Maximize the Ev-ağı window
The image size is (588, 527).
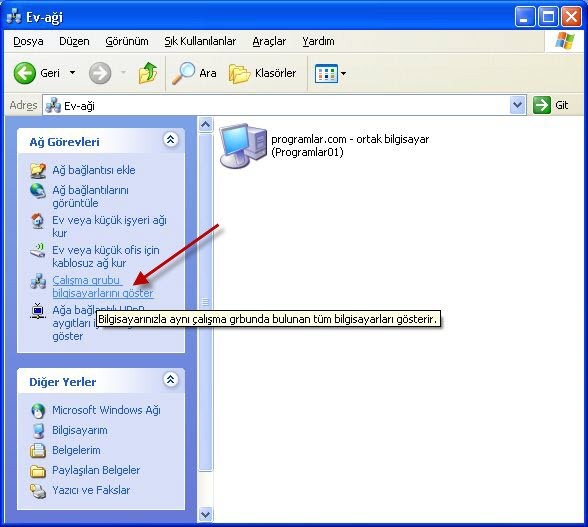[548, 17]
